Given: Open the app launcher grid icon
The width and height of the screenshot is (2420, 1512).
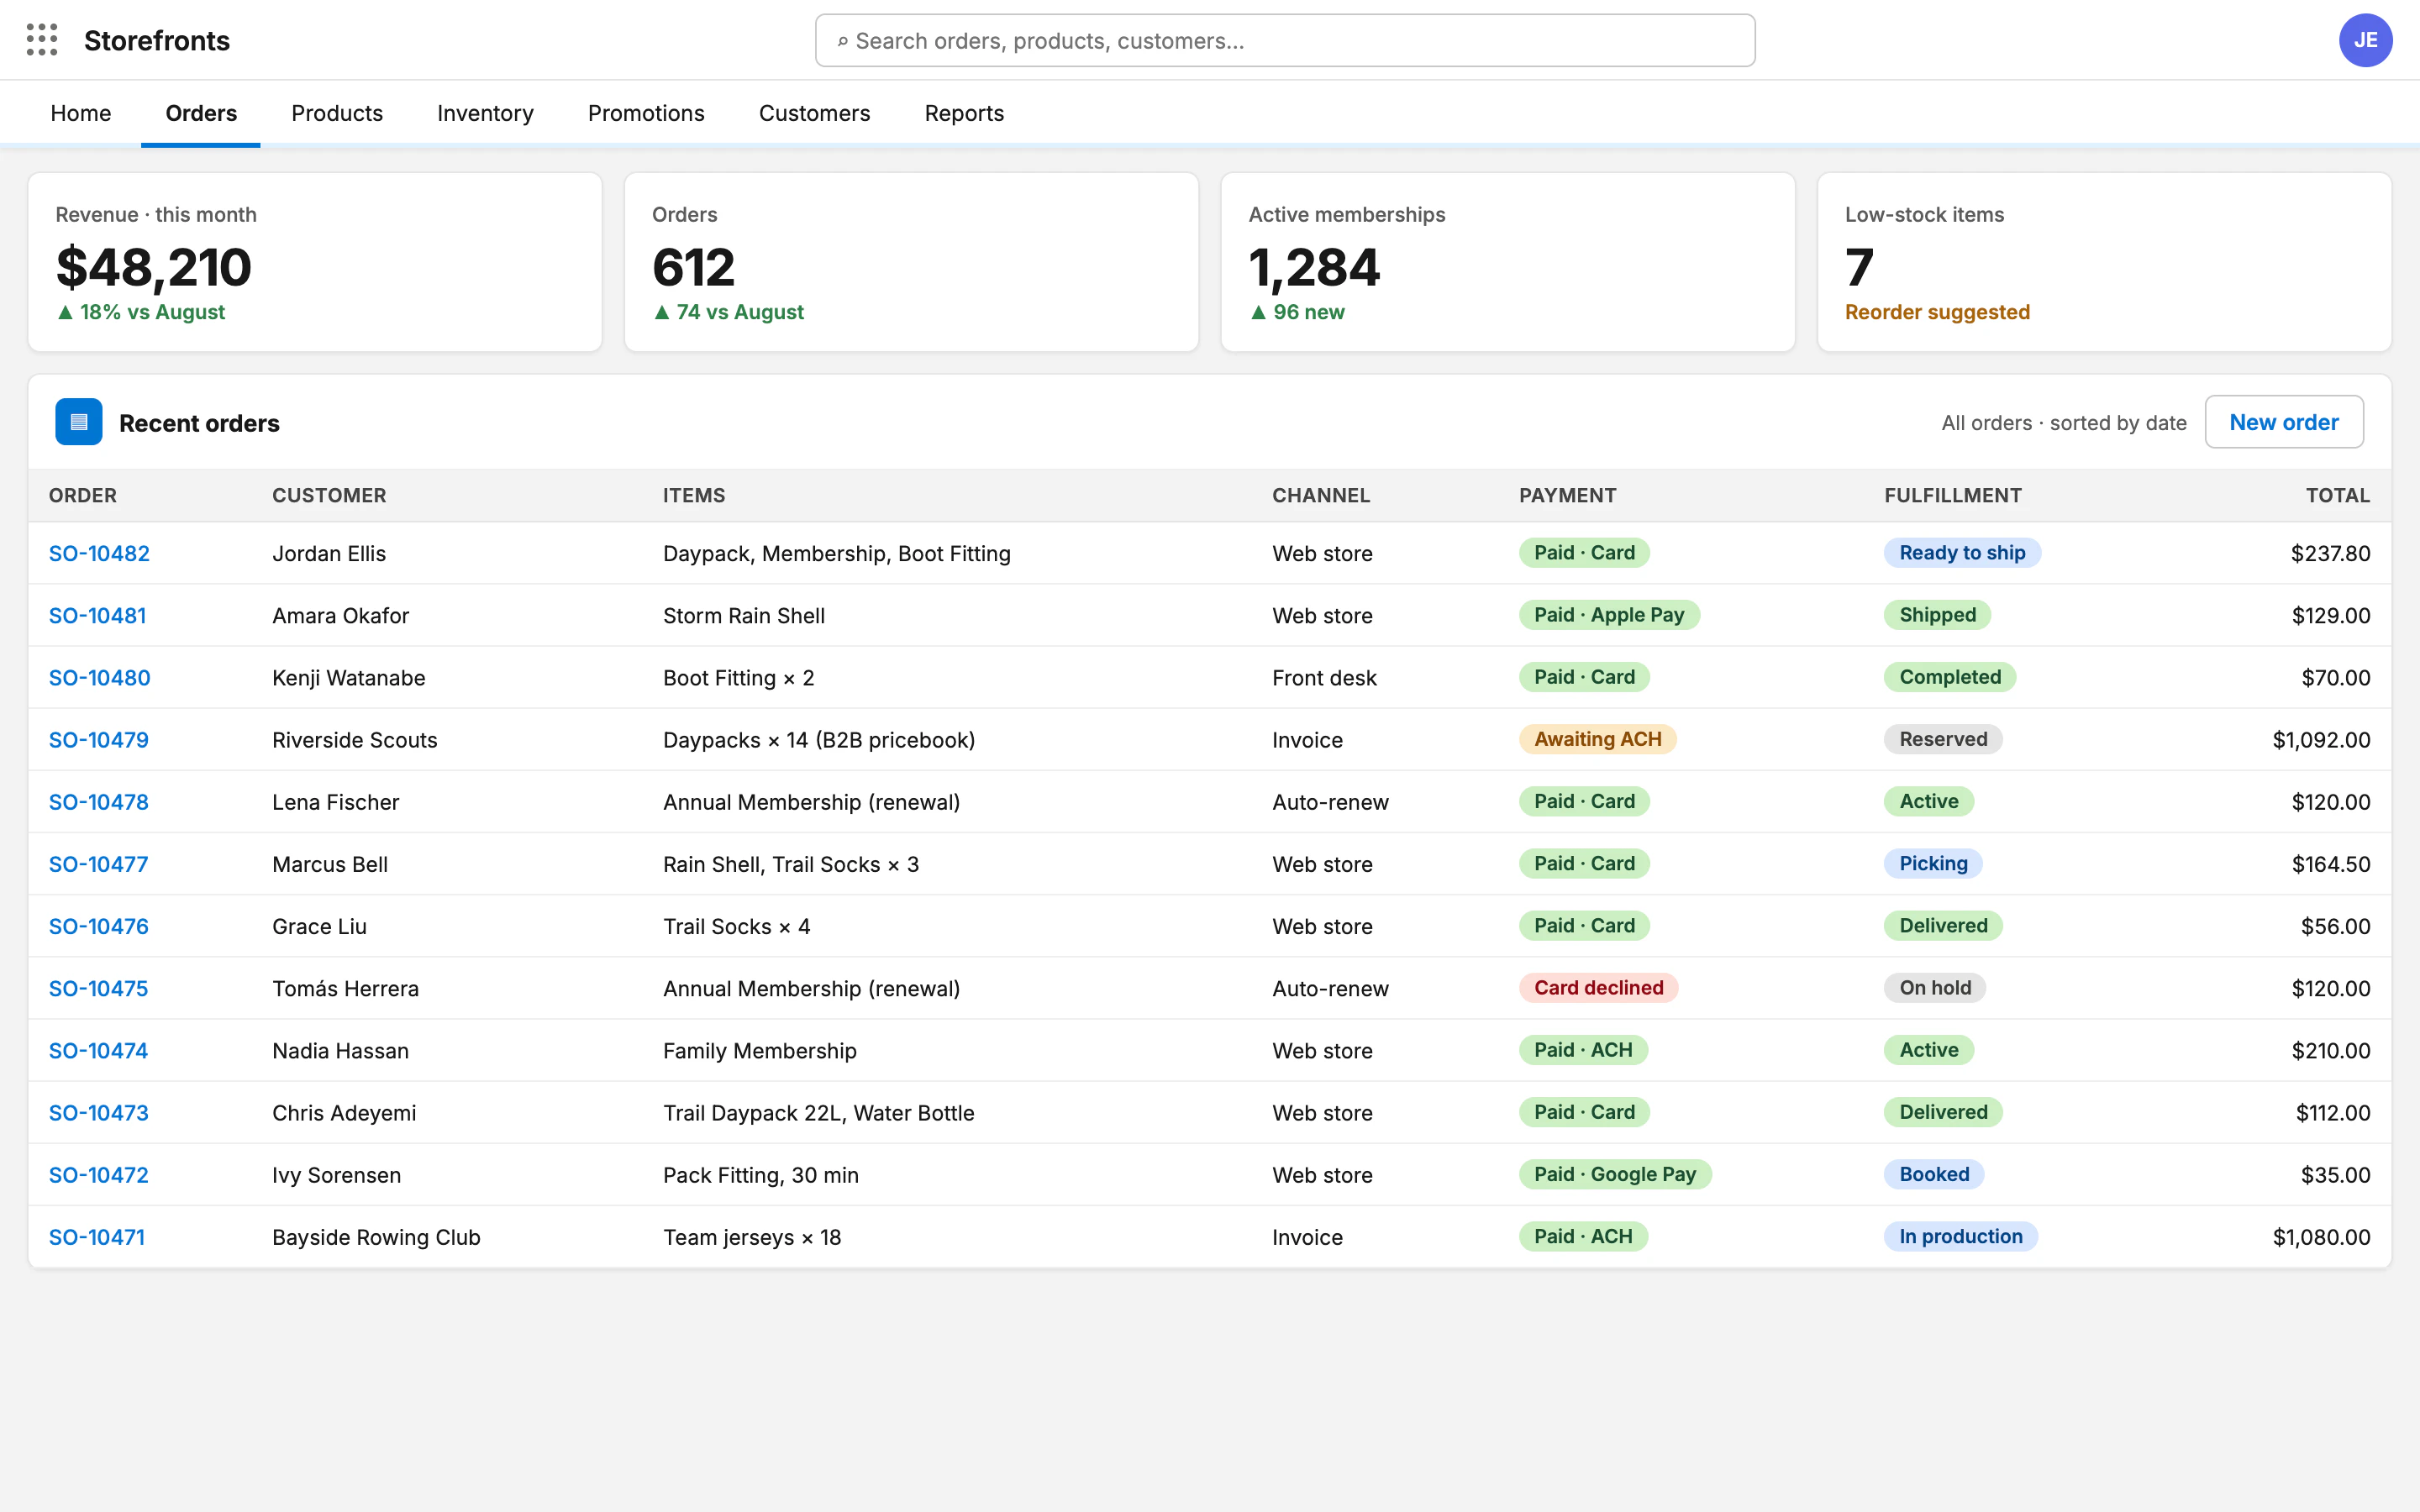Looking at the screenshot, I should [41, 40].
